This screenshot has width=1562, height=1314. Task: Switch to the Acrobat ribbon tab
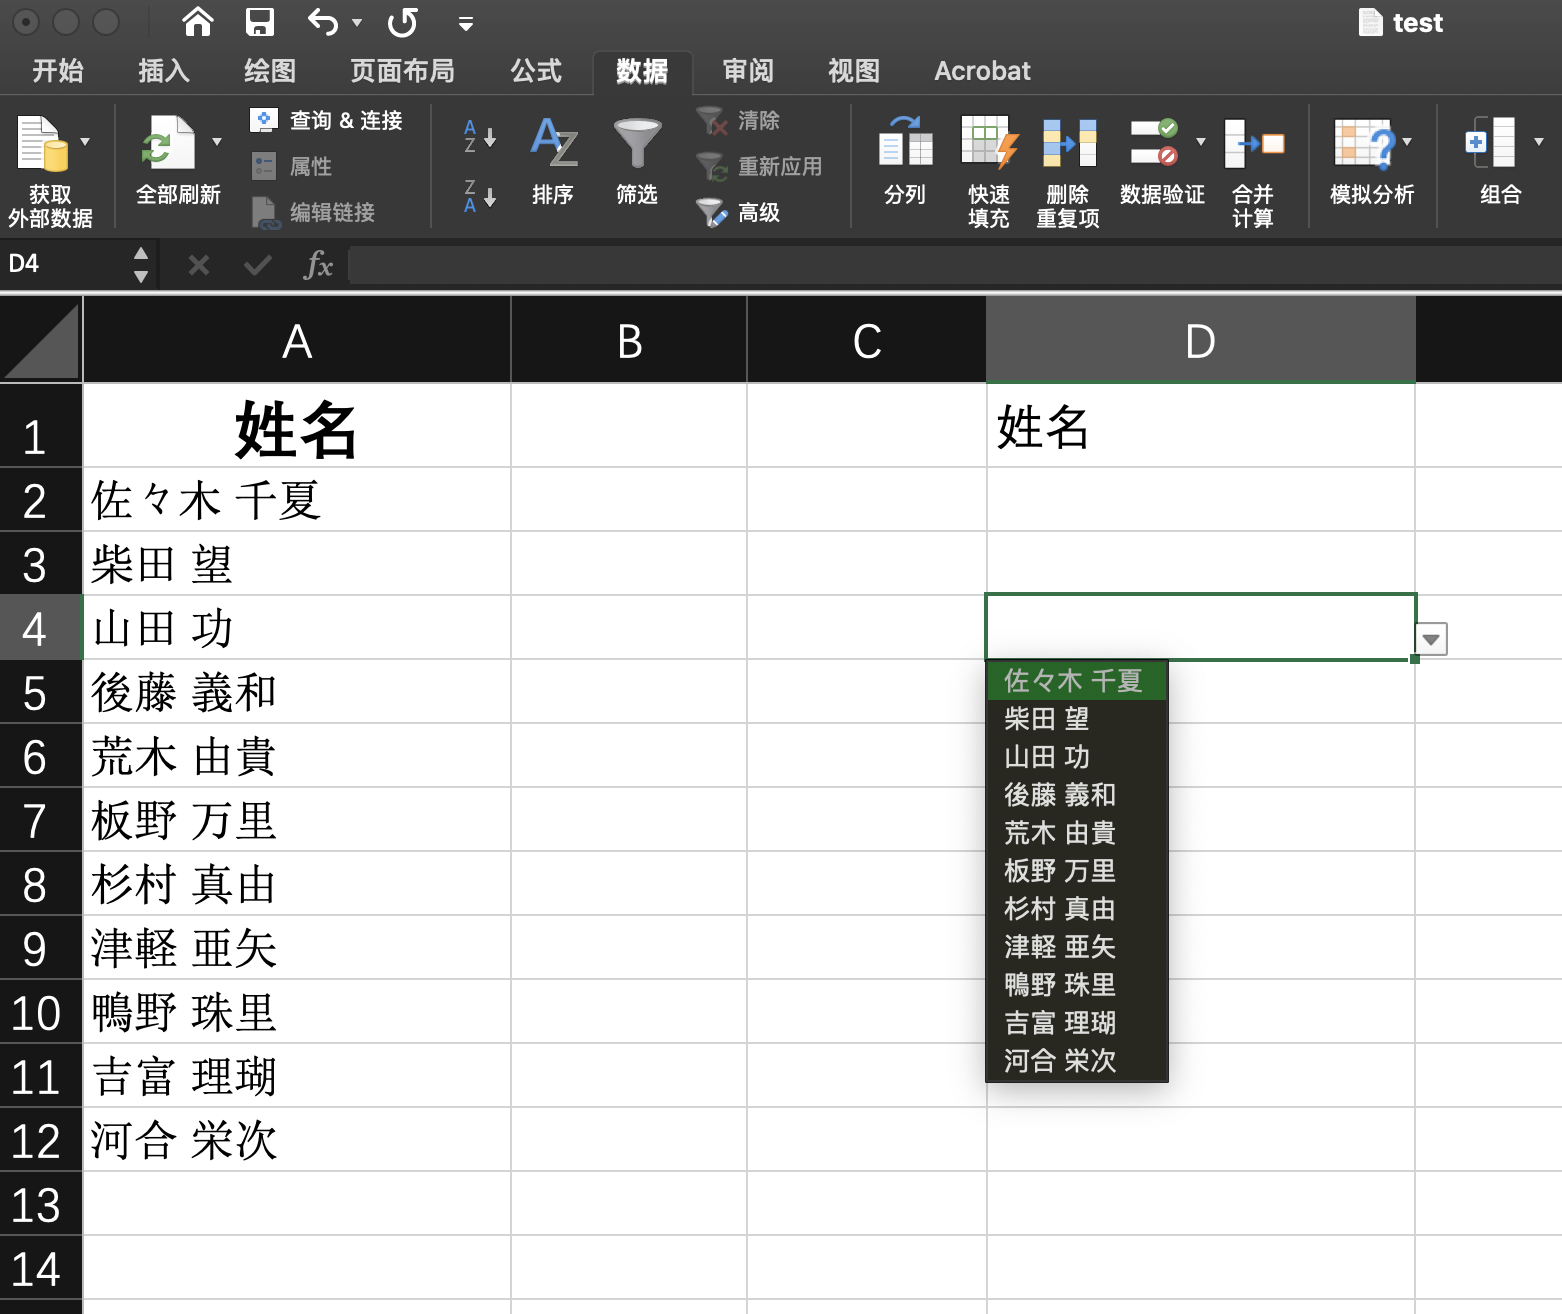tap(981, 70)
